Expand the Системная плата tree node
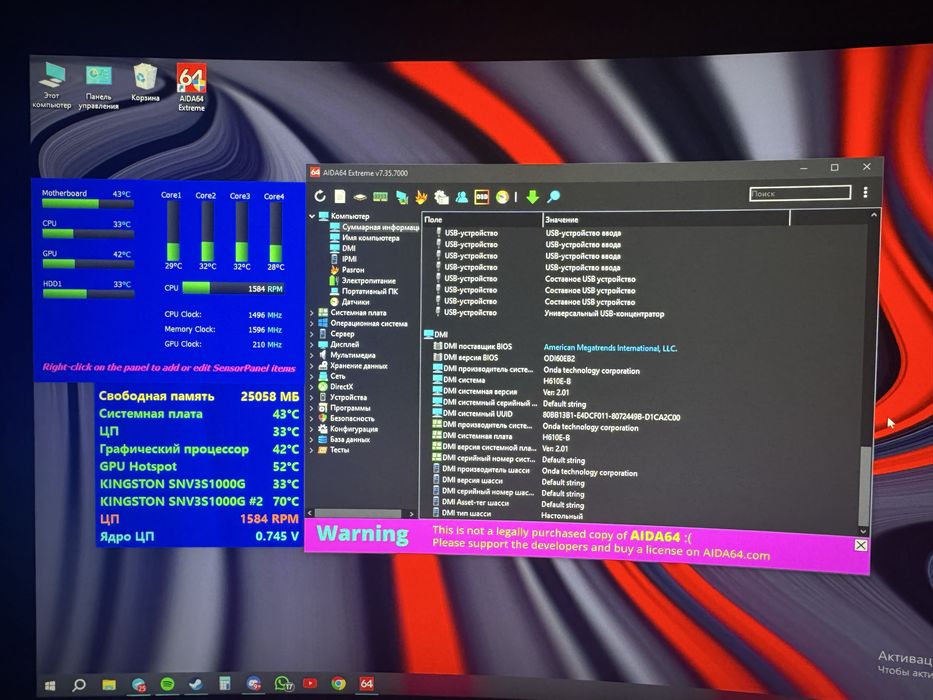Viewport: 933px width, 700px height. point(311,312)
